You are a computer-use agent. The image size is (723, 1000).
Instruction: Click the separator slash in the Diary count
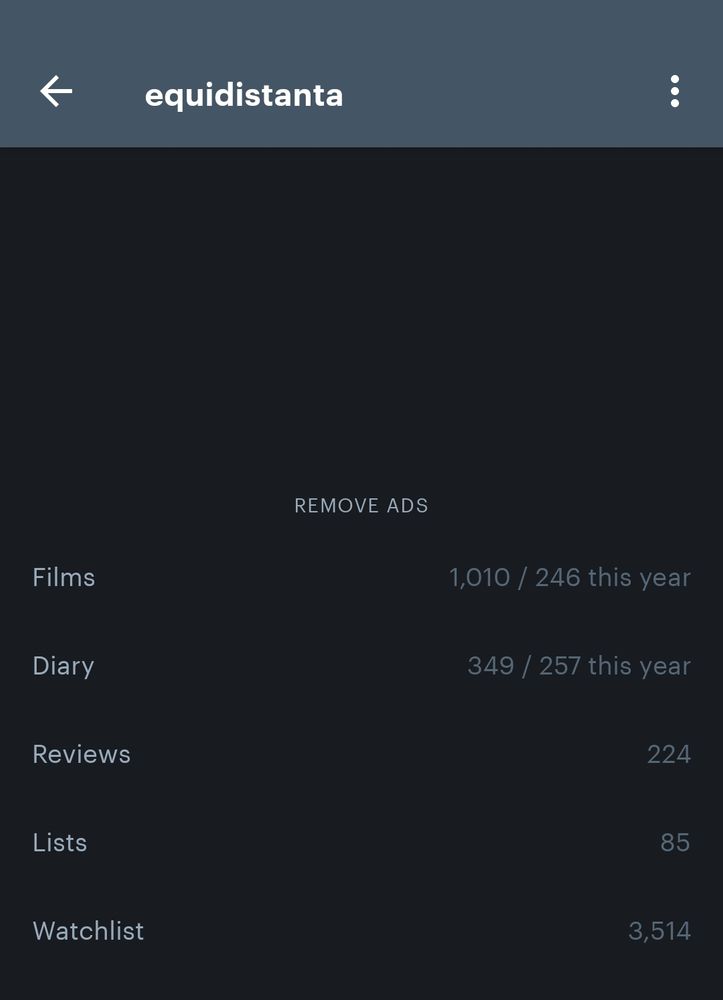(x=527, y=666)
